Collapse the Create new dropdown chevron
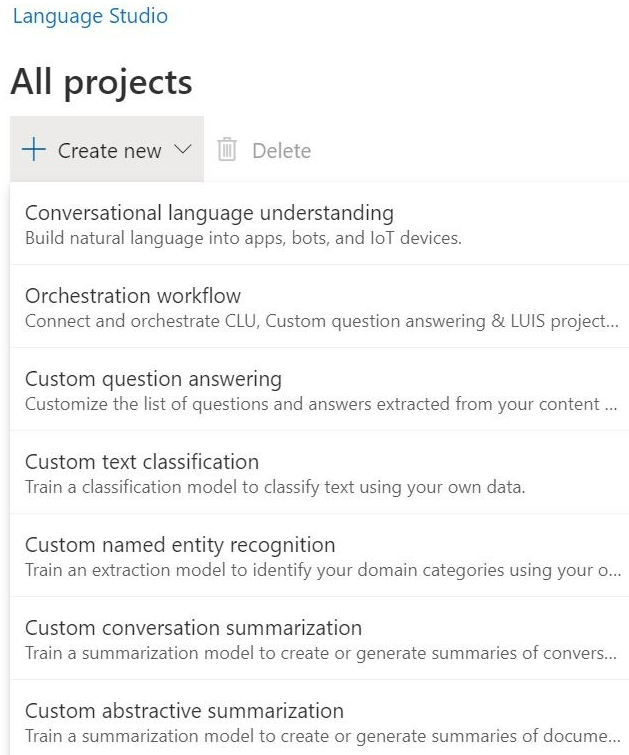Viewport: 629px width, 755px height. click(x=182, y=150)
